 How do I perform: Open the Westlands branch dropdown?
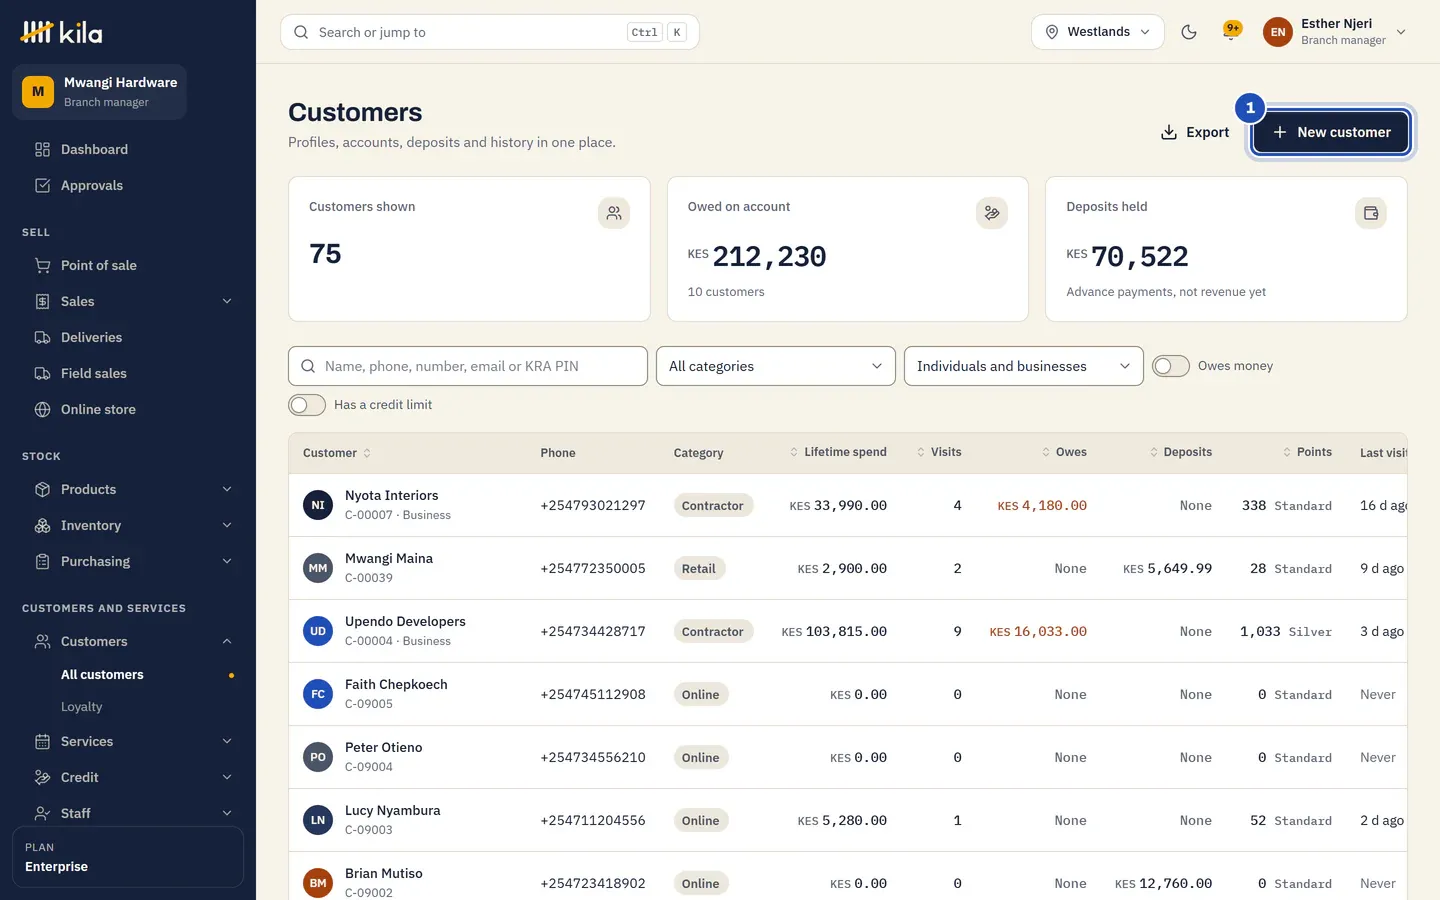pos(1098,32)
